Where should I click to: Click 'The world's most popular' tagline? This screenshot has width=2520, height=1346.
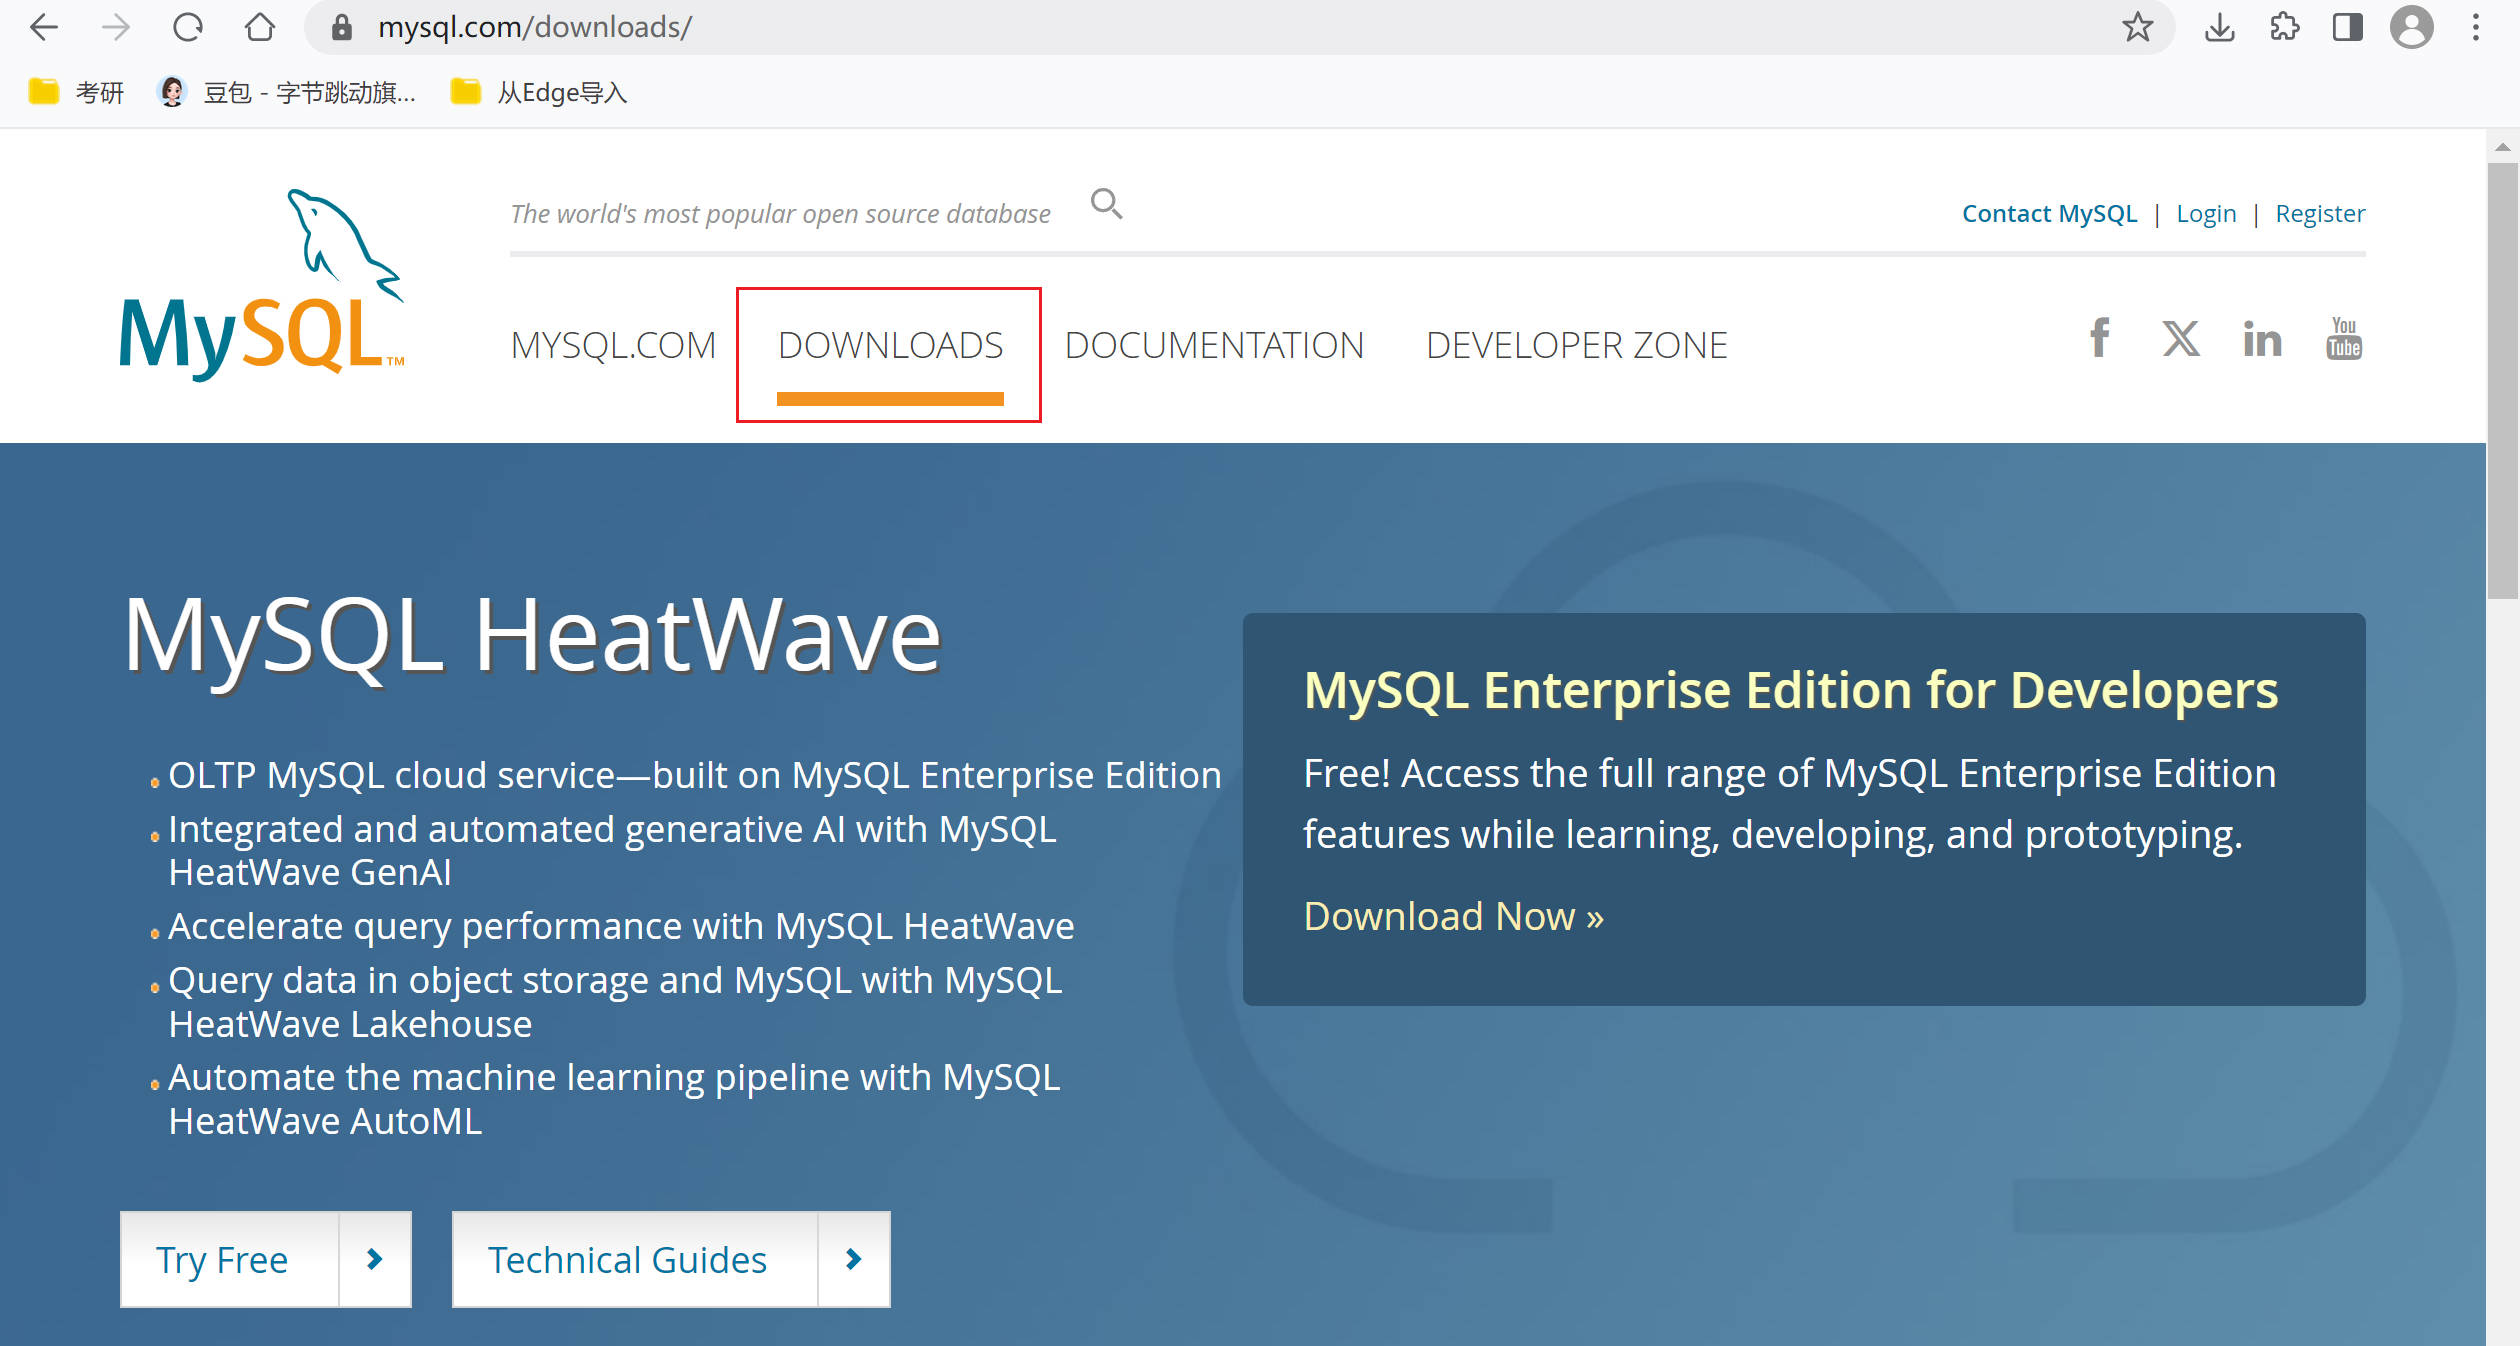780,214
